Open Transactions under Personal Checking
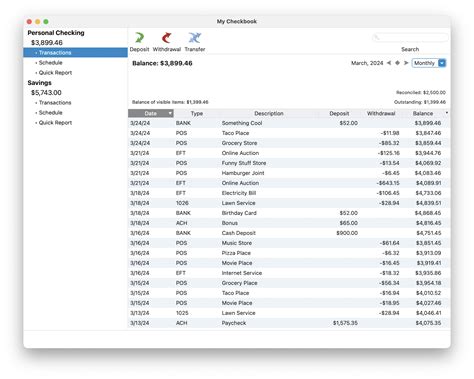Screen dimensions: 474x379 click(x=75, y=53)
